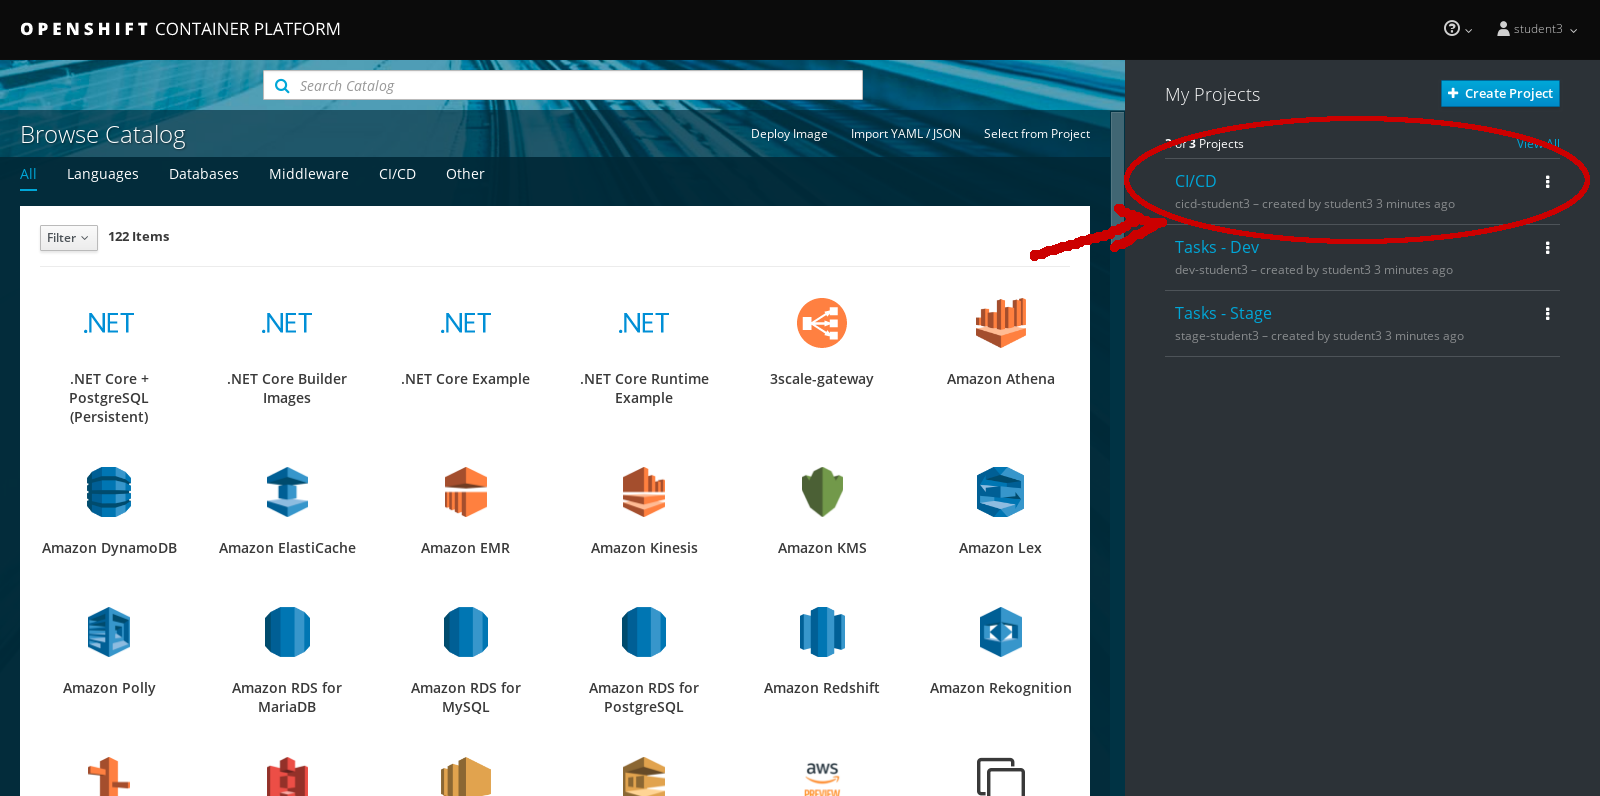Click Select from Project link
Screen dimensions: 1600x796
pos(1037,134)
